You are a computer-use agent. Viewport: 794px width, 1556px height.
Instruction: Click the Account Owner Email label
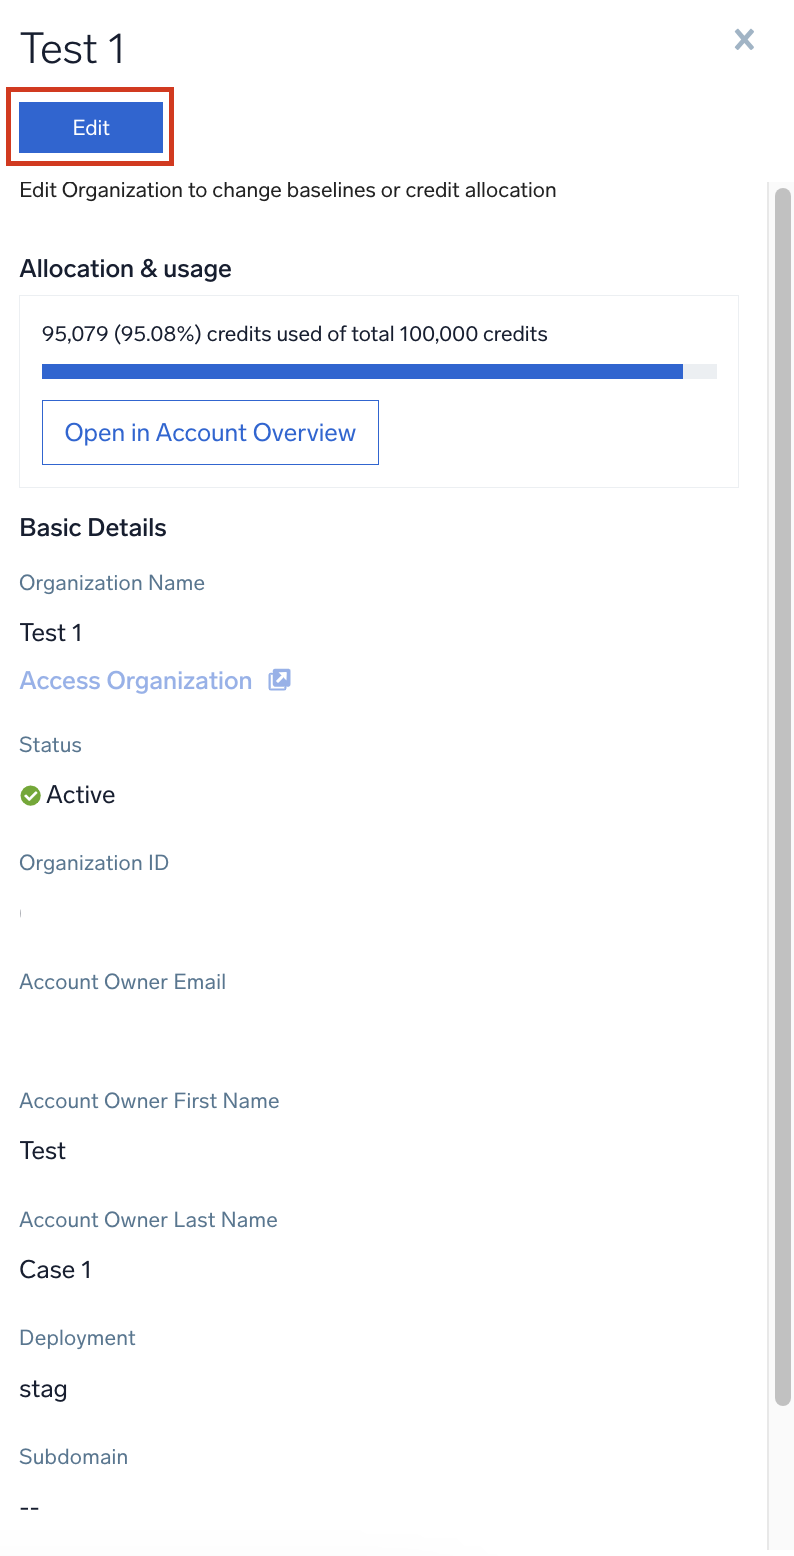(x=122, y=982)
